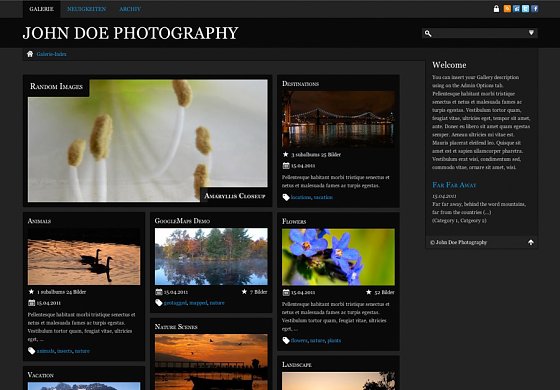Click the star icon beside 3 subalbums
Viewport: 560px width, 390px height.
coord(285,154)
